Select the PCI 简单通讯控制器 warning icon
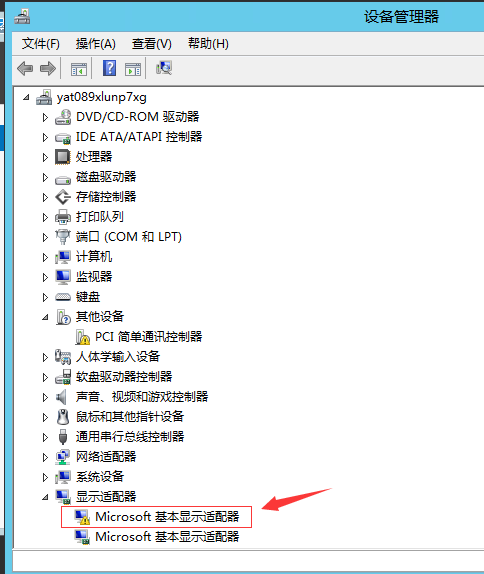484x574 pixels. [x=83, y=337]
